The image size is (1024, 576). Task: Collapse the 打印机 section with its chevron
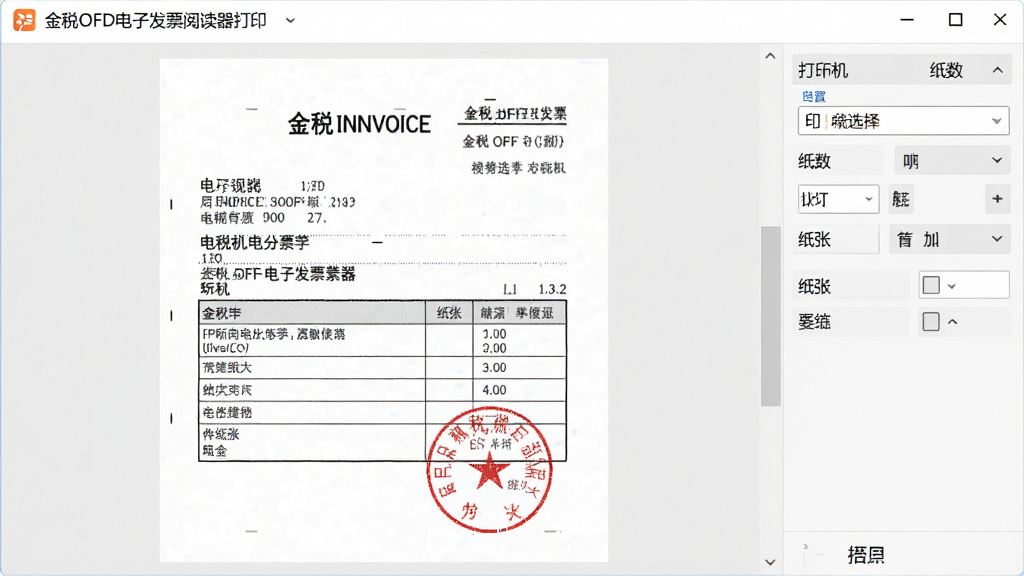click(x=997, y=70)
